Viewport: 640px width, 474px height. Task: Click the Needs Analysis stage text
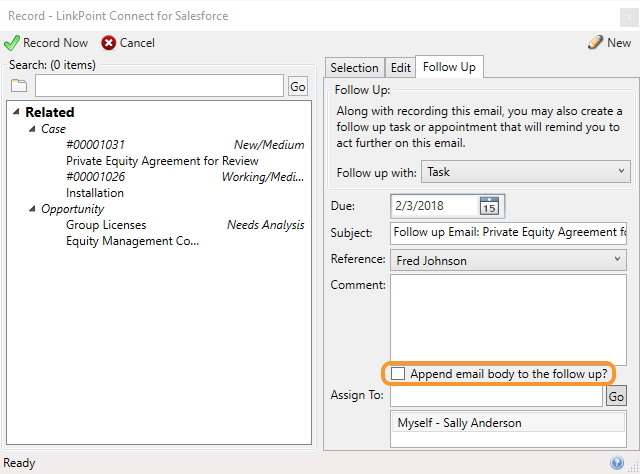266,225
